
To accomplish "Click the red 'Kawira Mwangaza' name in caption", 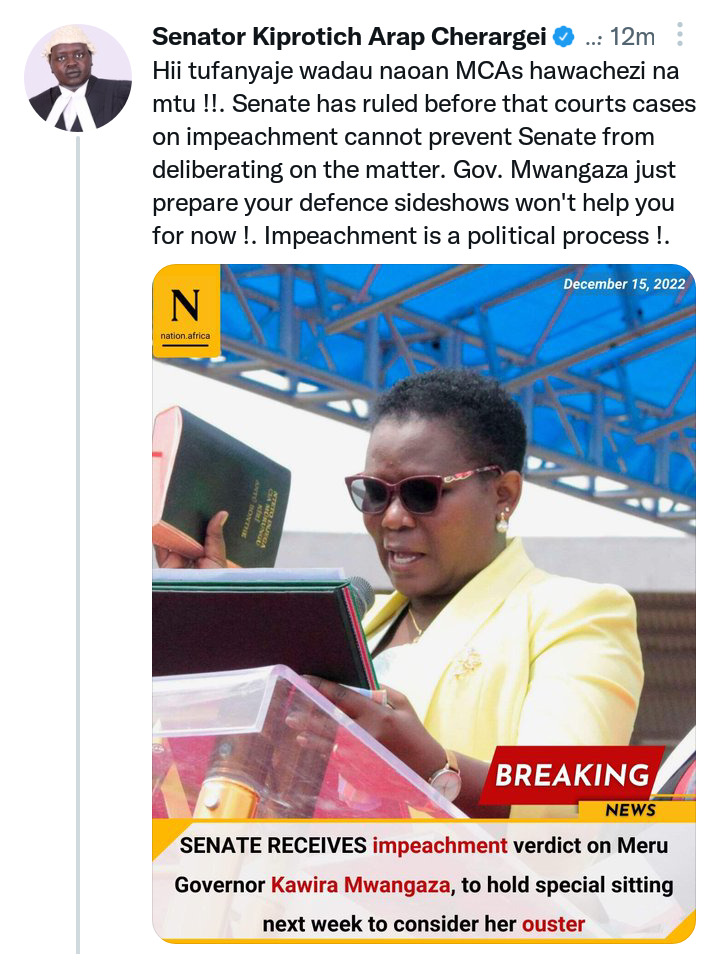I will (x=360, y=885).
